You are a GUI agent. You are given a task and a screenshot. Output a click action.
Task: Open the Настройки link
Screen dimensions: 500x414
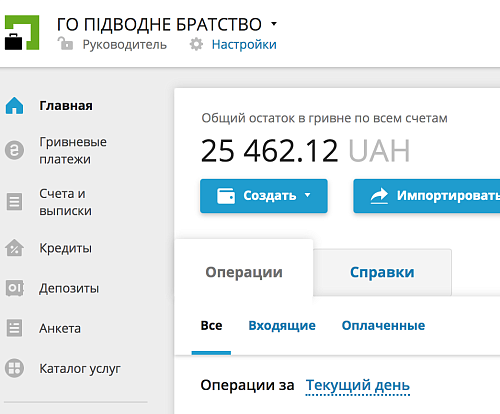244,44
